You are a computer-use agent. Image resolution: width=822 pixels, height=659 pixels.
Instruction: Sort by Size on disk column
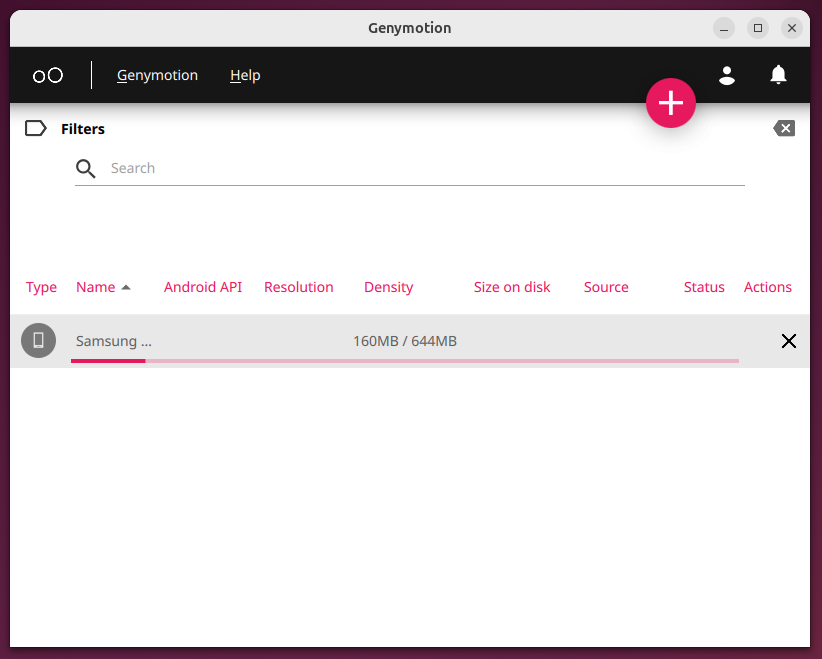point(512,287)
